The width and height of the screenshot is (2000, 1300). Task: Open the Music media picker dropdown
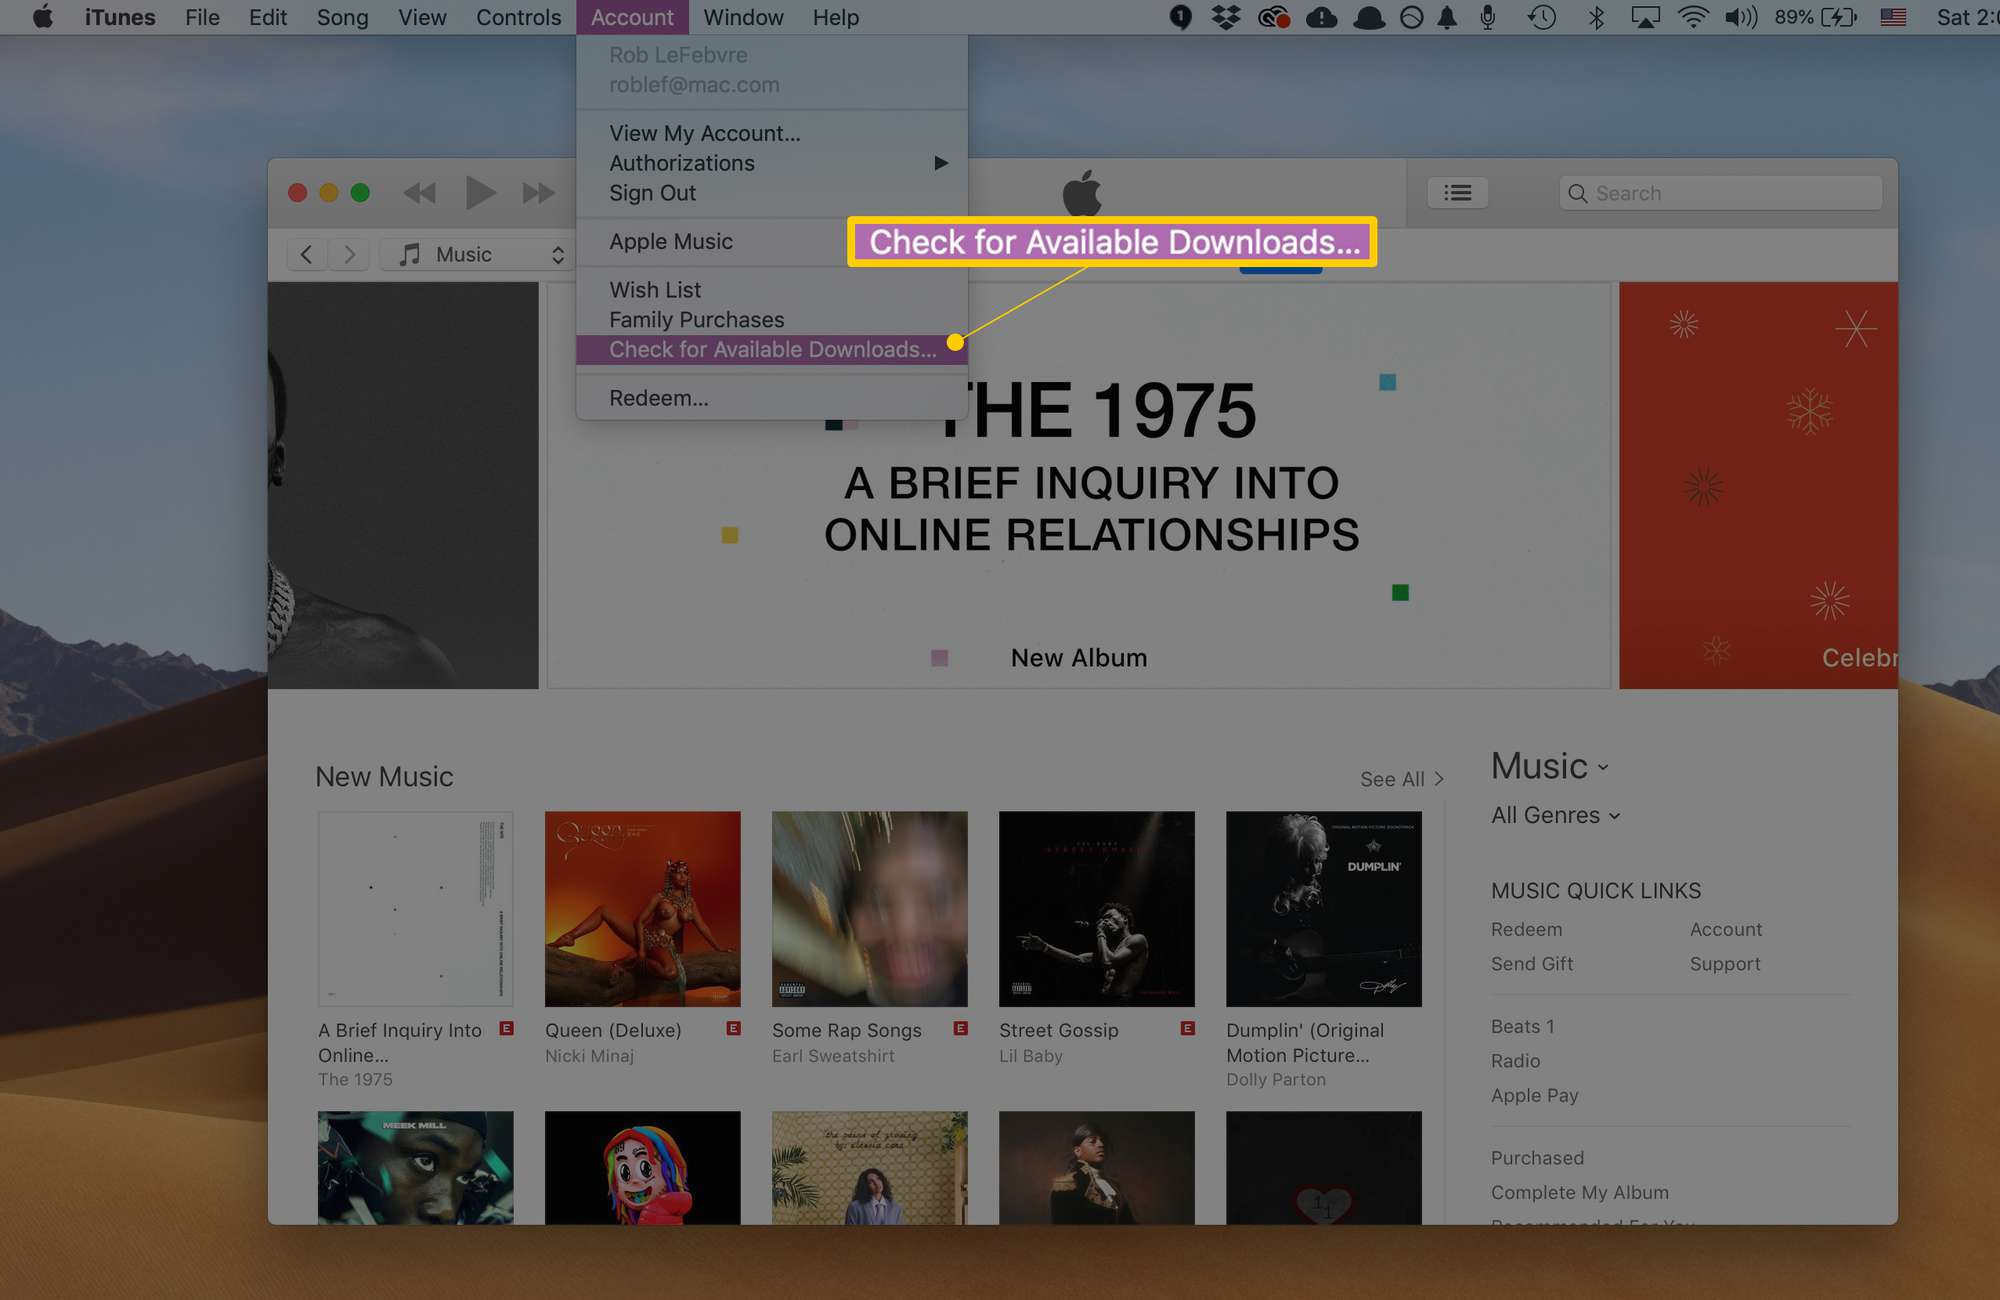476,254
